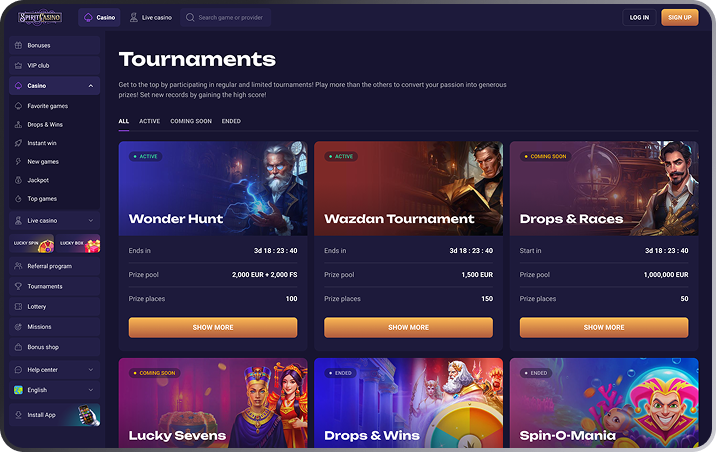Switch to the Coming Soon tab

pyautogui.click(x=191, y=121)
